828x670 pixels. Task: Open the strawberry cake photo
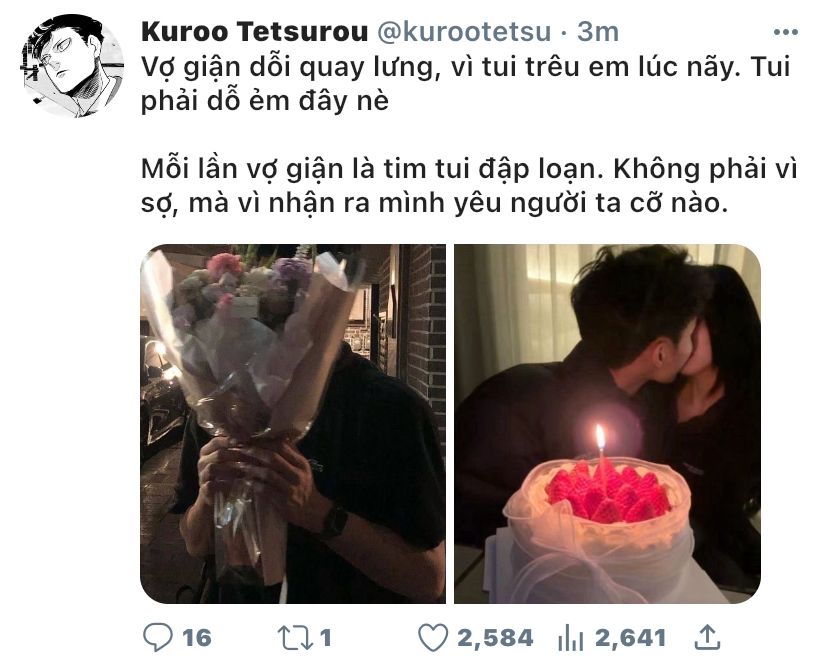607,423
